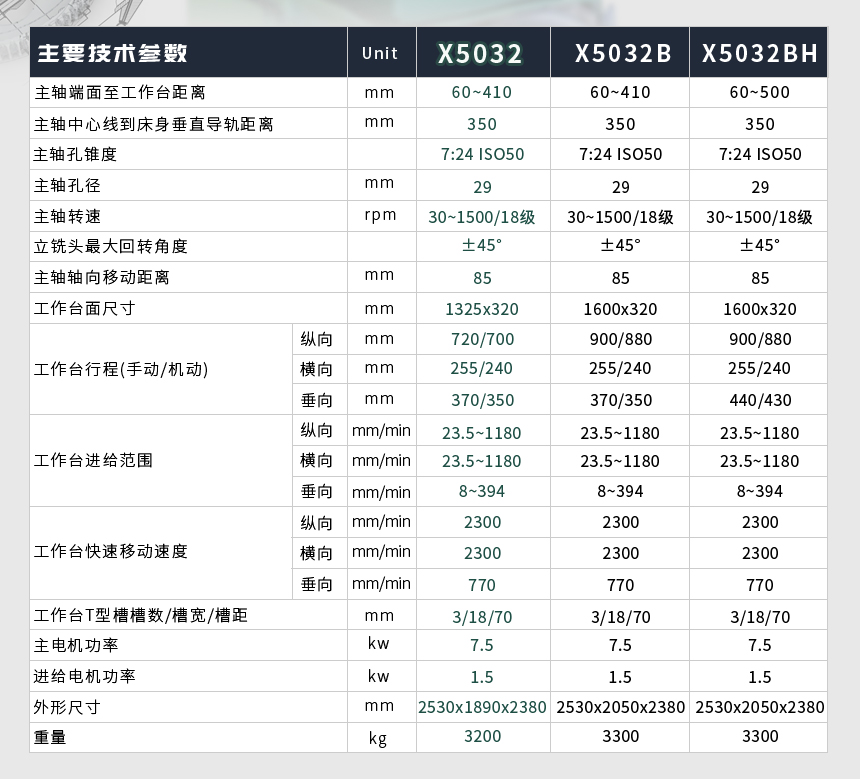The width and height of the screenshot is (860, 779).
Task: Click the rpm unit cell
Action: tap(380, 216)
